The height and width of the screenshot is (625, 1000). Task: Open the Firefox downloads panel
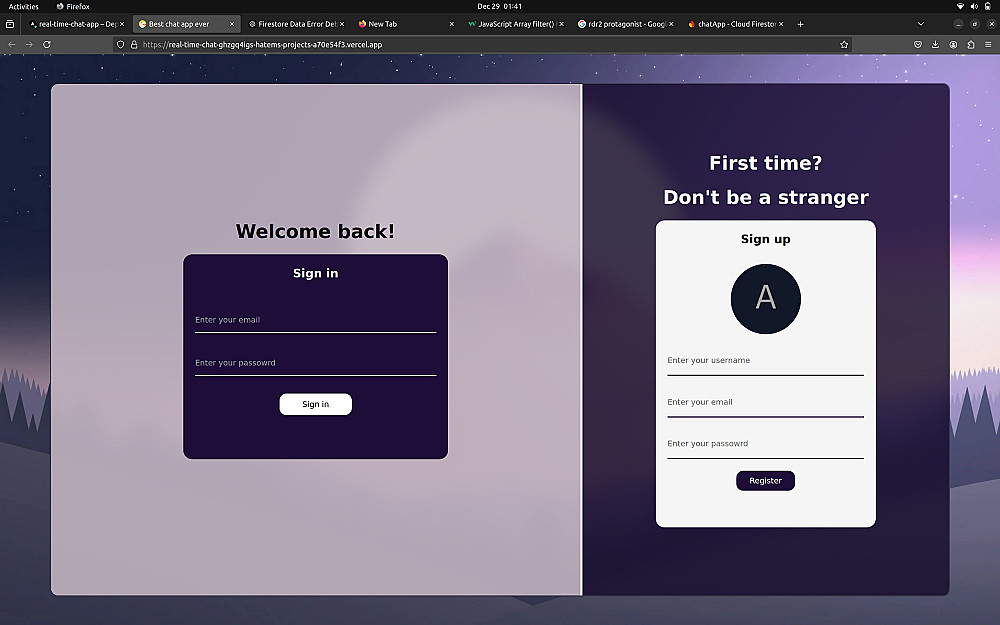pyautogui.click(x=935, y=45)
